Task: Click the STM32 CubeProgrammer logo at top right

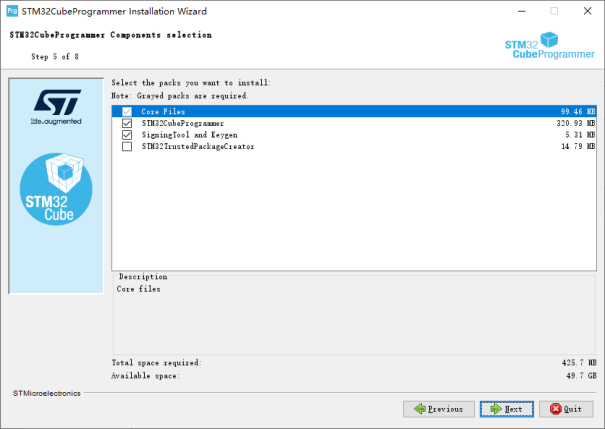Action: [549, 46]
